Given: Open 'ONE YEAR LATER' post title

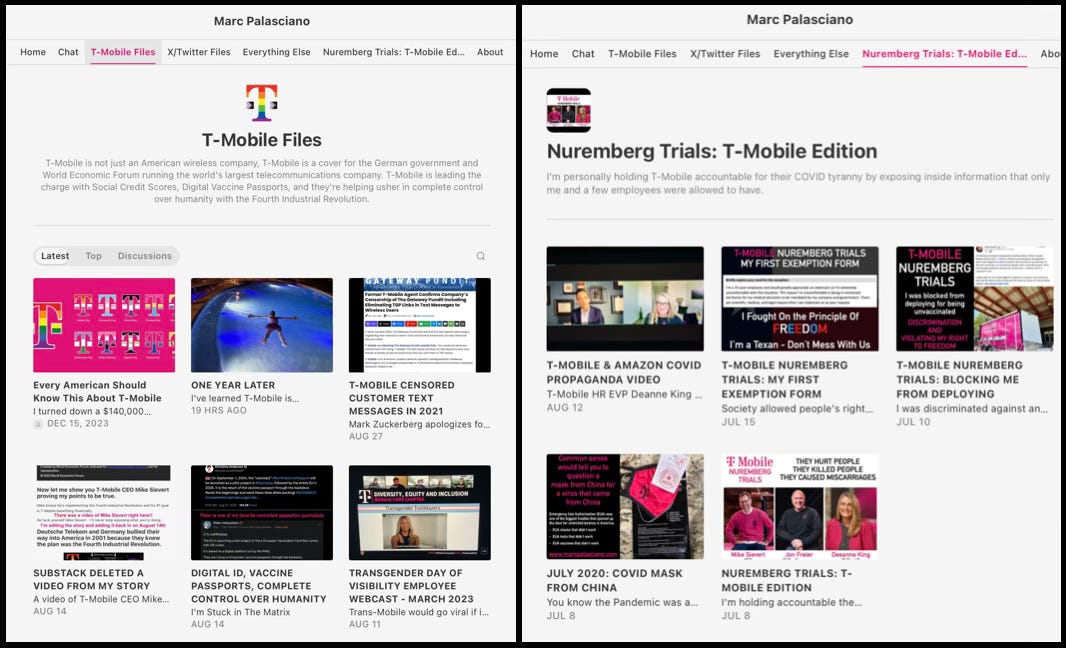Looking at the screenshot, I should click(233, 385).
